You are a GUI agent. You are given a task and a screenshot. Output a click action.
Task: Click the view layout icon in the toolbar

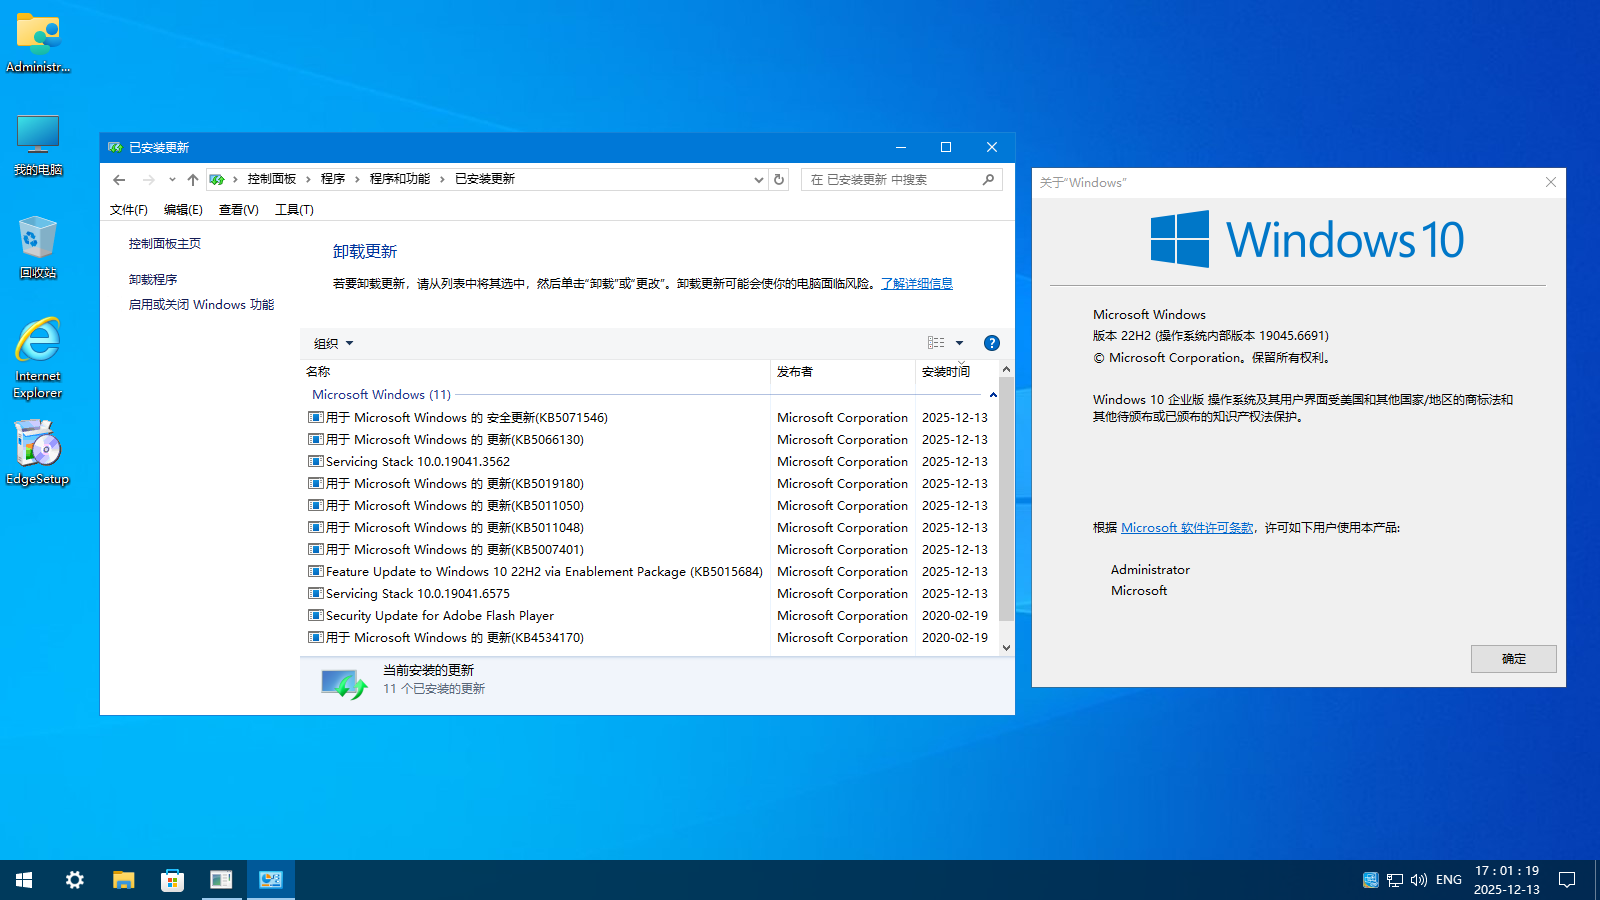click(x=936, y=343)
